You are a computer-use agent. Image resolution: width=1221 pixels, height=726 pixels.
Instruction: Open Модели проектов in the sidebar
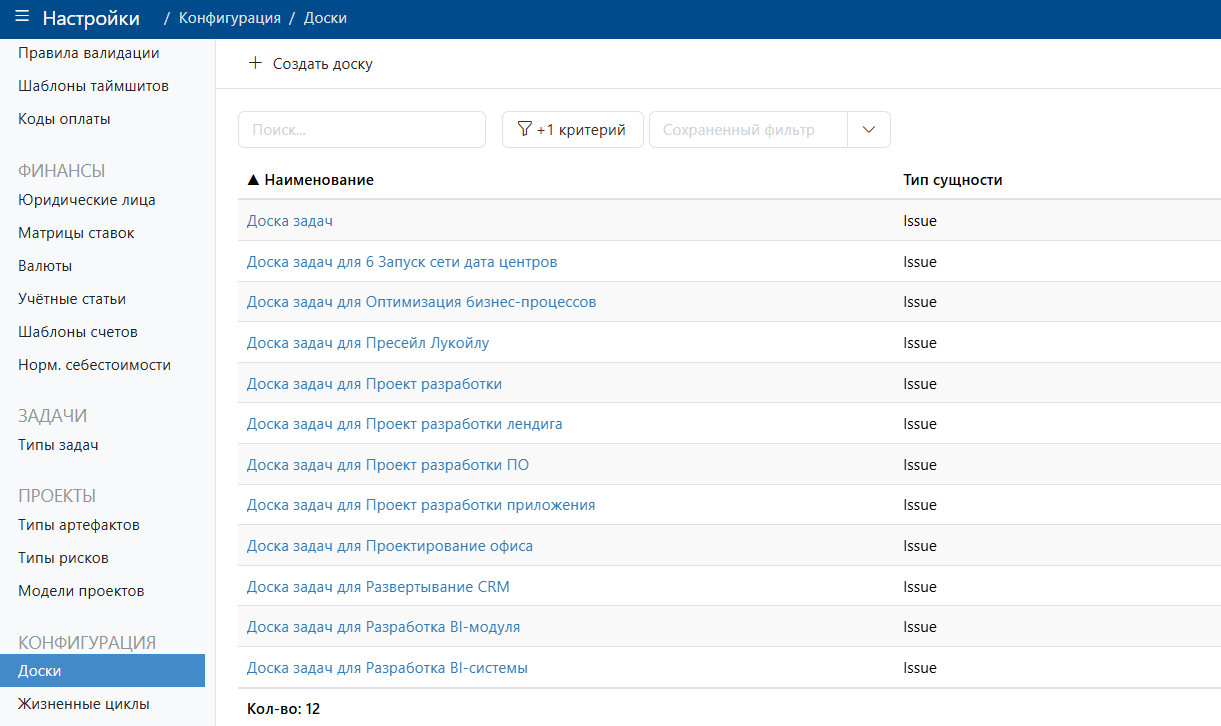(81, 591)
